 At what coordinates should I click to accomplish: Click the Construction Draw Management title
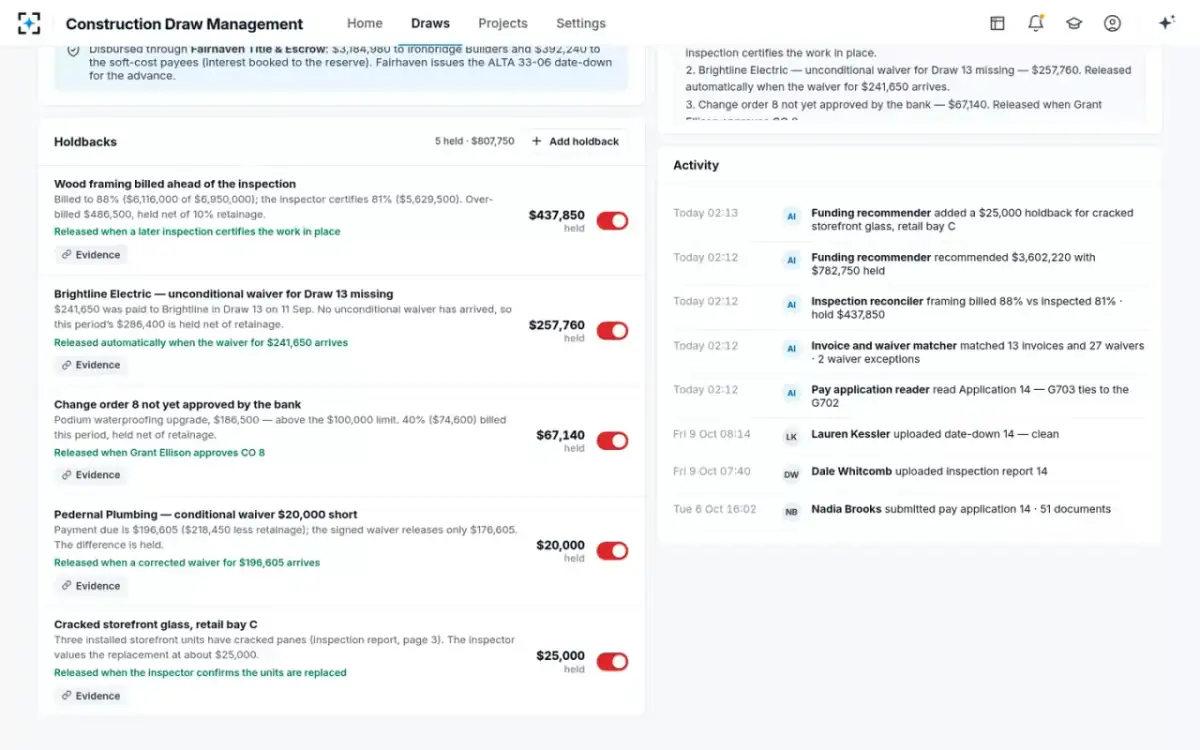184,24
